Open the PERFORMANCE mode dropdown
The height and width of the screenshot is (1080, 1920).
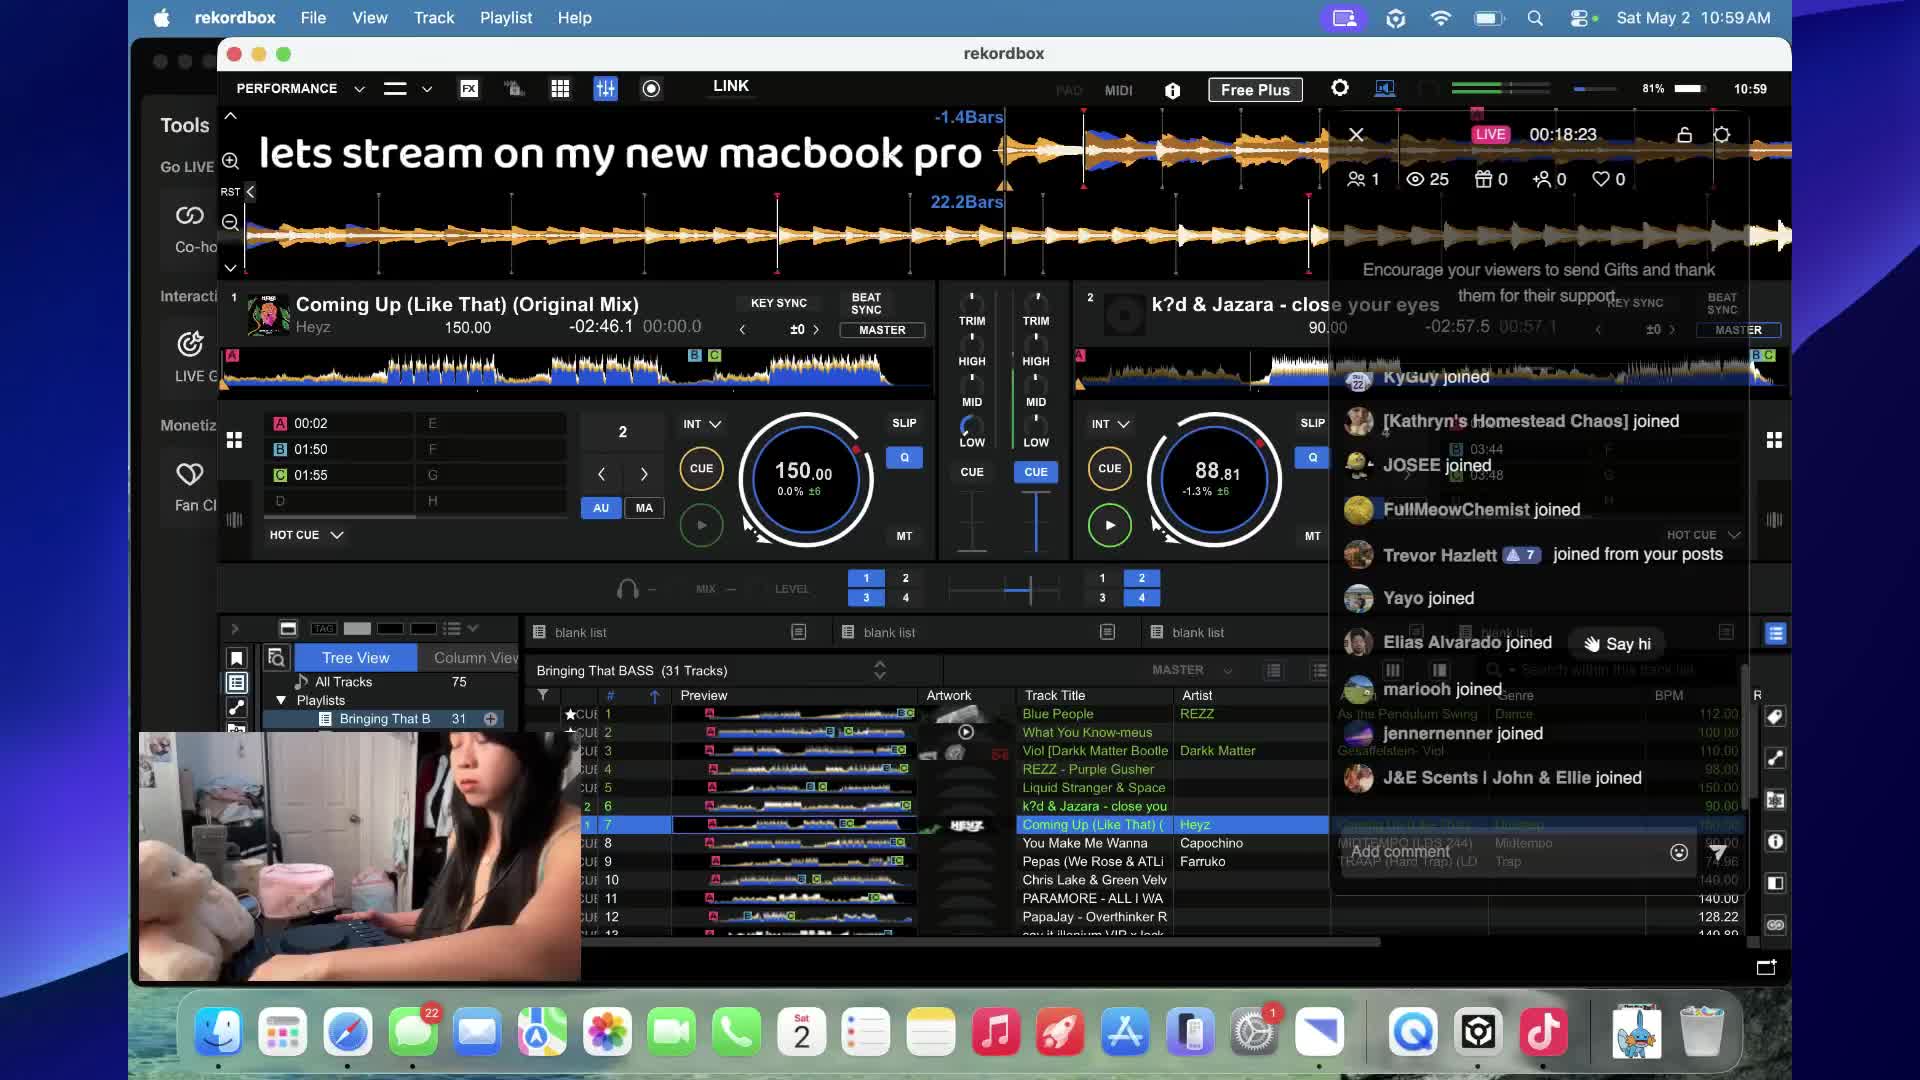pos(300,89)
